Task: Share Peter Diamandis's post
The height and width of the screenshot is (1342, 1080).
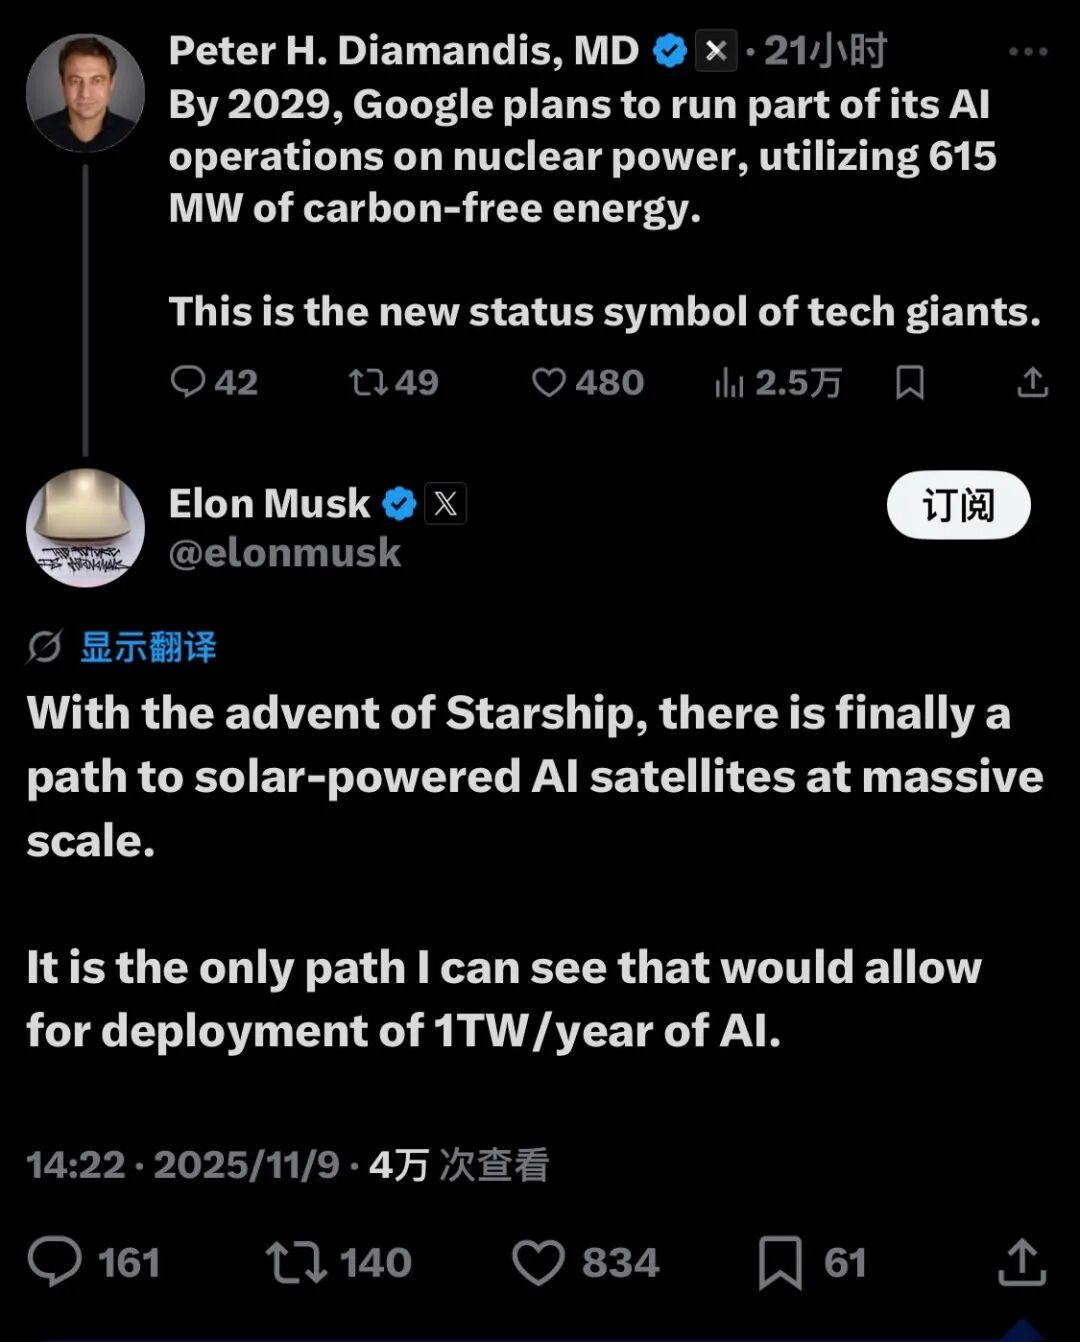Action: click(x=1032, y=382)
